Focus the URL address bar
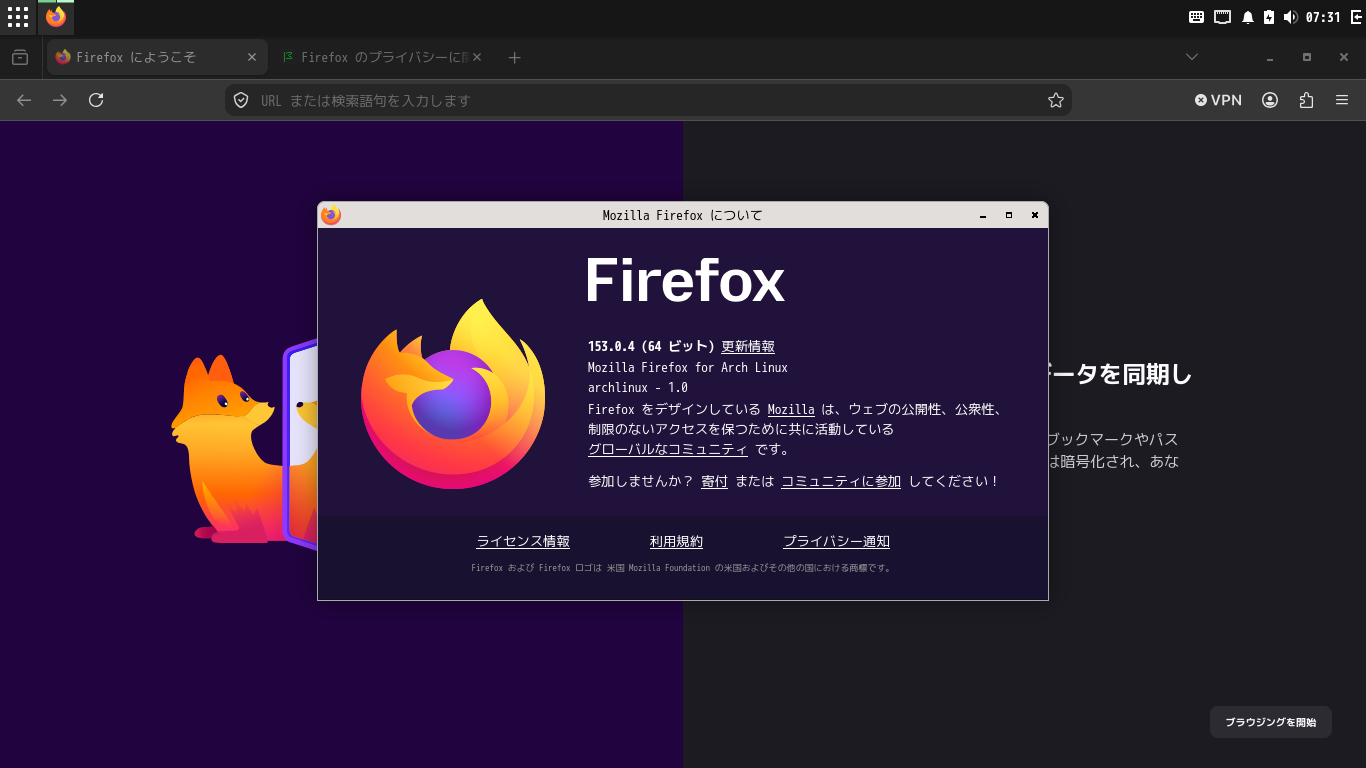 [648, 100]
